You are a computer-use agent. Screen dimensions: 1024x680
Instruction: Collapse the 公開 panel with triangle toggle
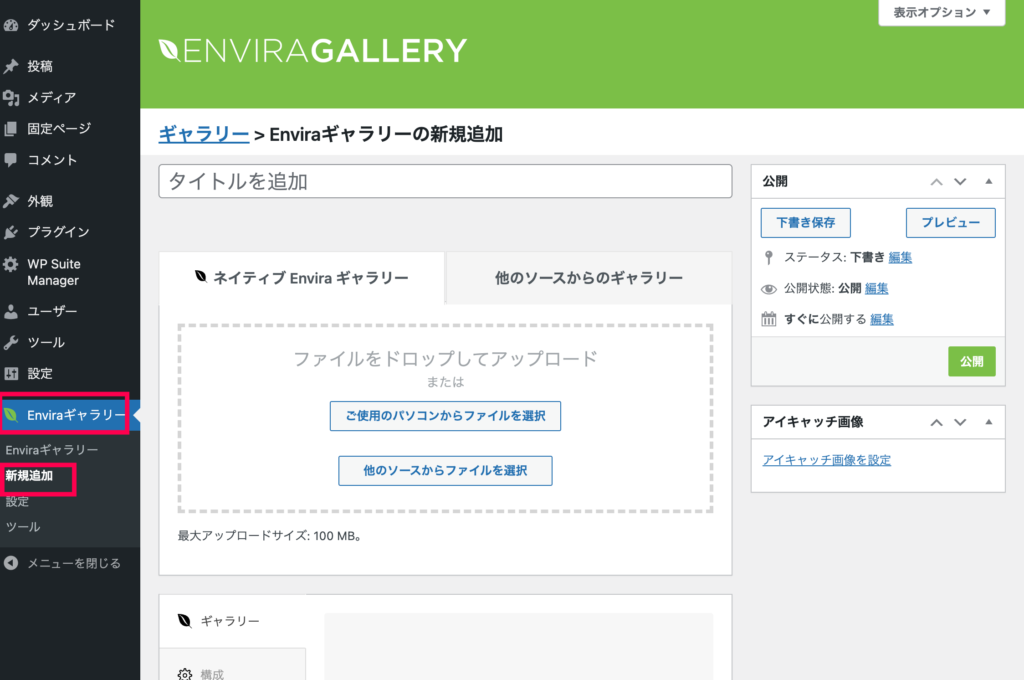click(989, 182)
